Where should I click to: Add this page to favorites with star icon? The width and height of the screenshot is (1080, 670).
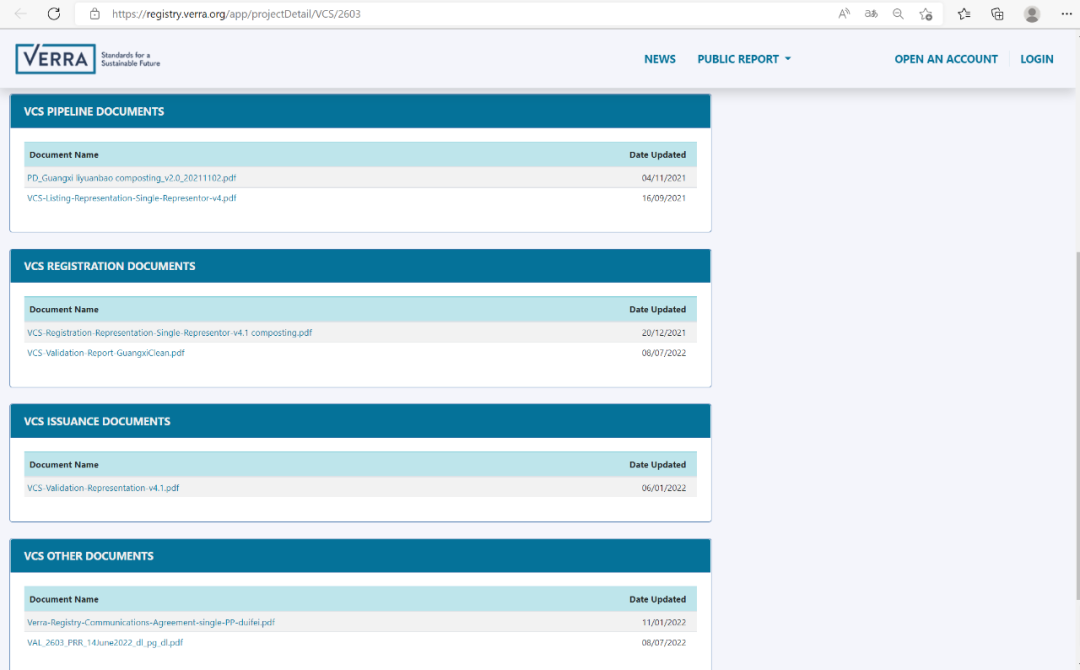pyautogui.click(x=926, y=14)
